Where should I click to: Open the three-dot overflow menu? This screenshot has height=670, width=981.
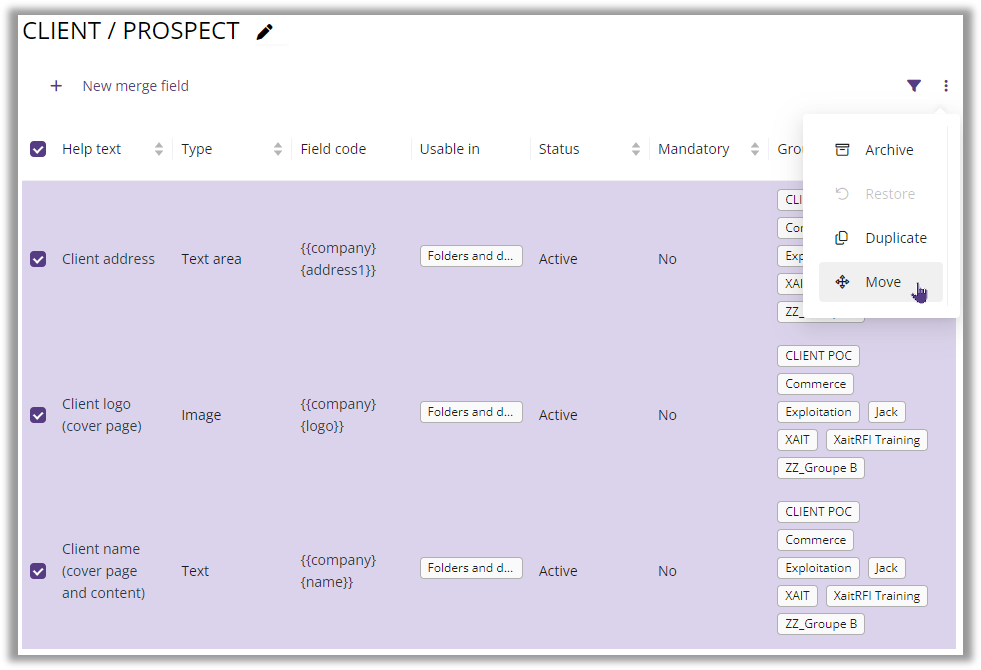point(946,86)
